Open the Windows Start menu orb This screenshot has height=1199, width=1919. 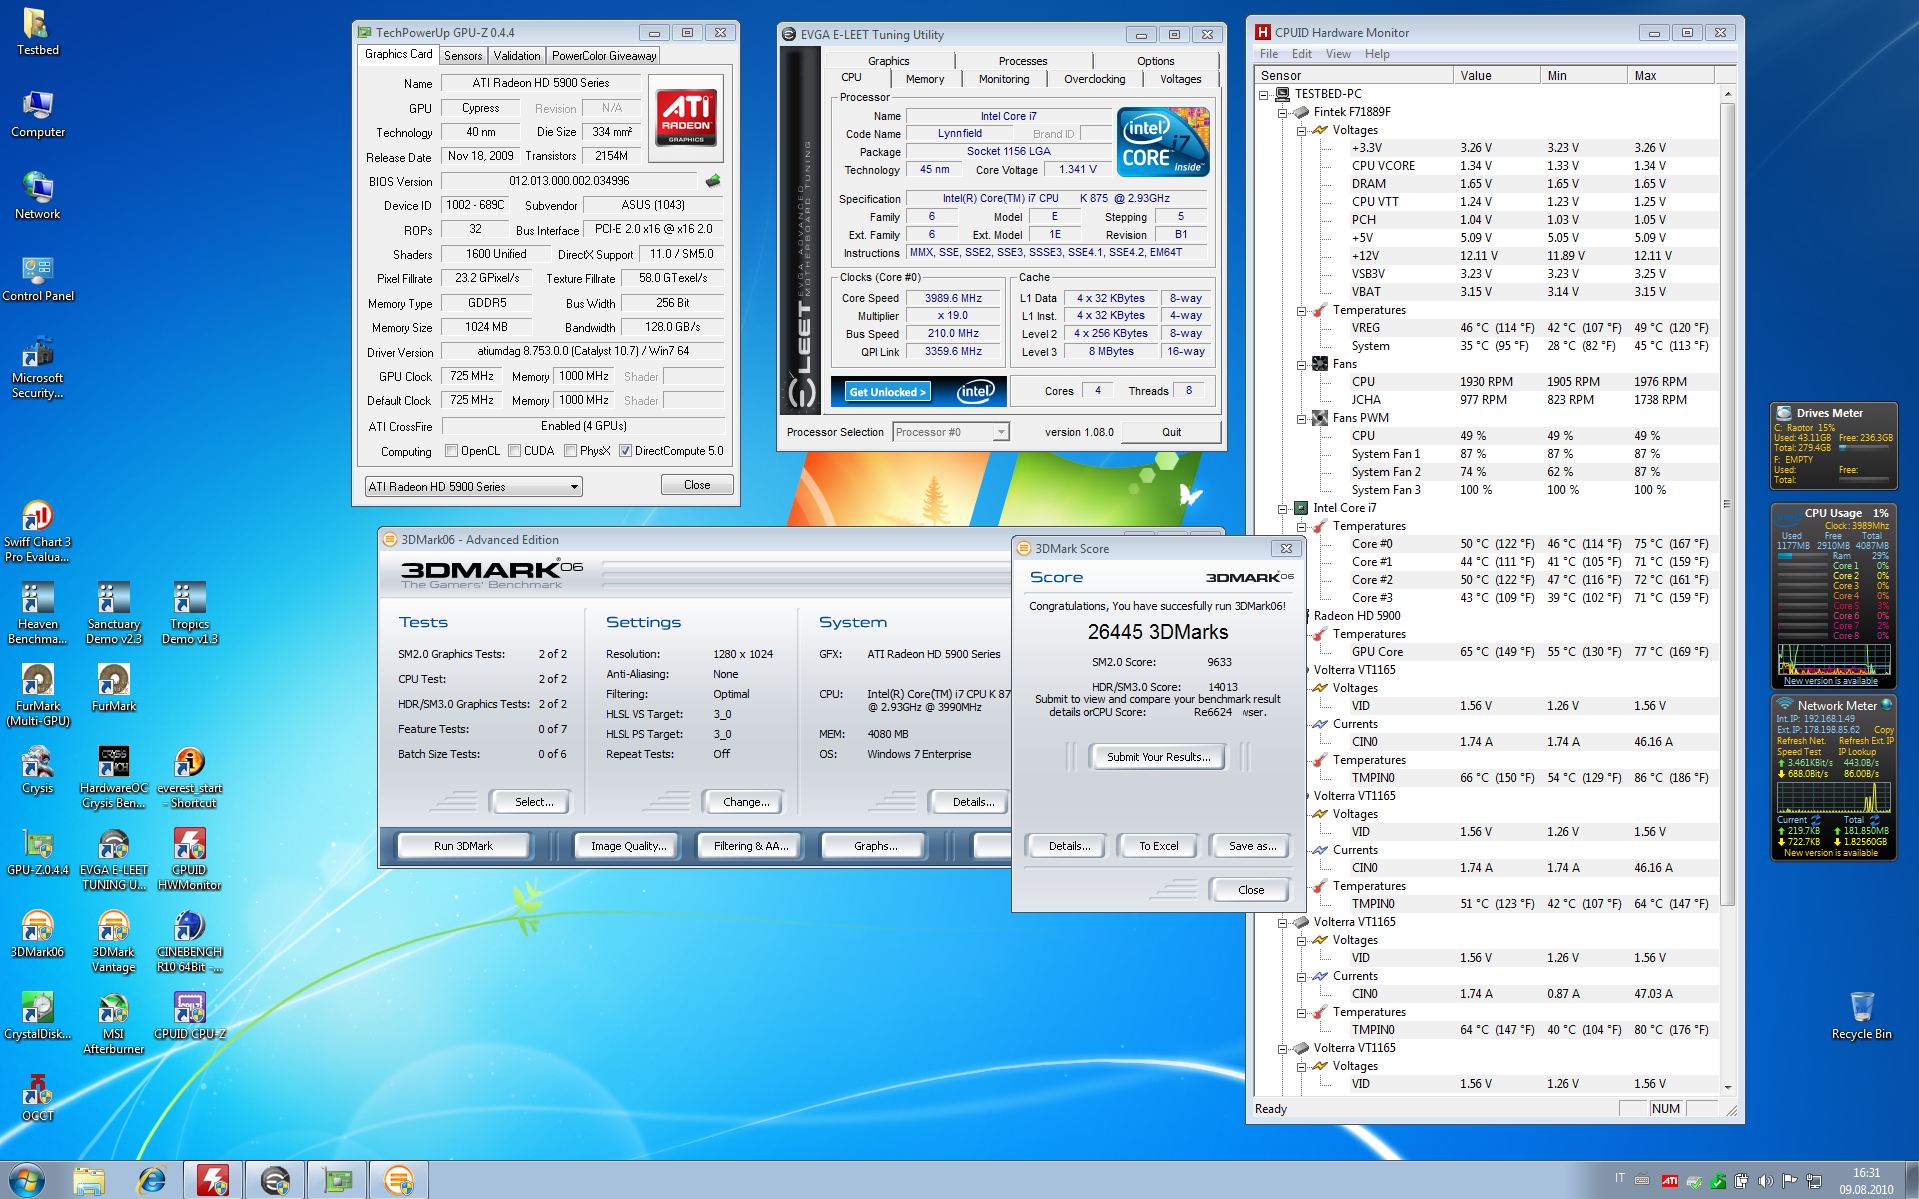pos(25,1180)
